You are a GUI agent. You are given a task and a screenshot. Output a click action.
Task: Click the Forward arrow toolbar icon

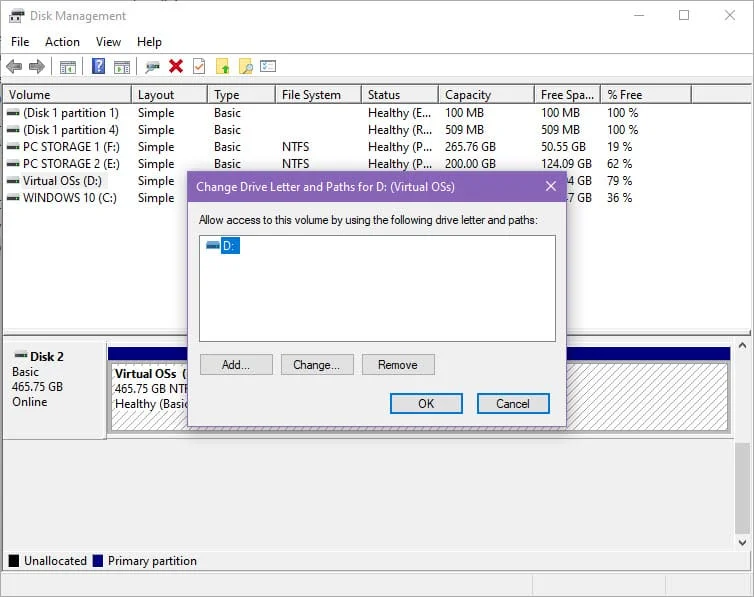point(37,66)
